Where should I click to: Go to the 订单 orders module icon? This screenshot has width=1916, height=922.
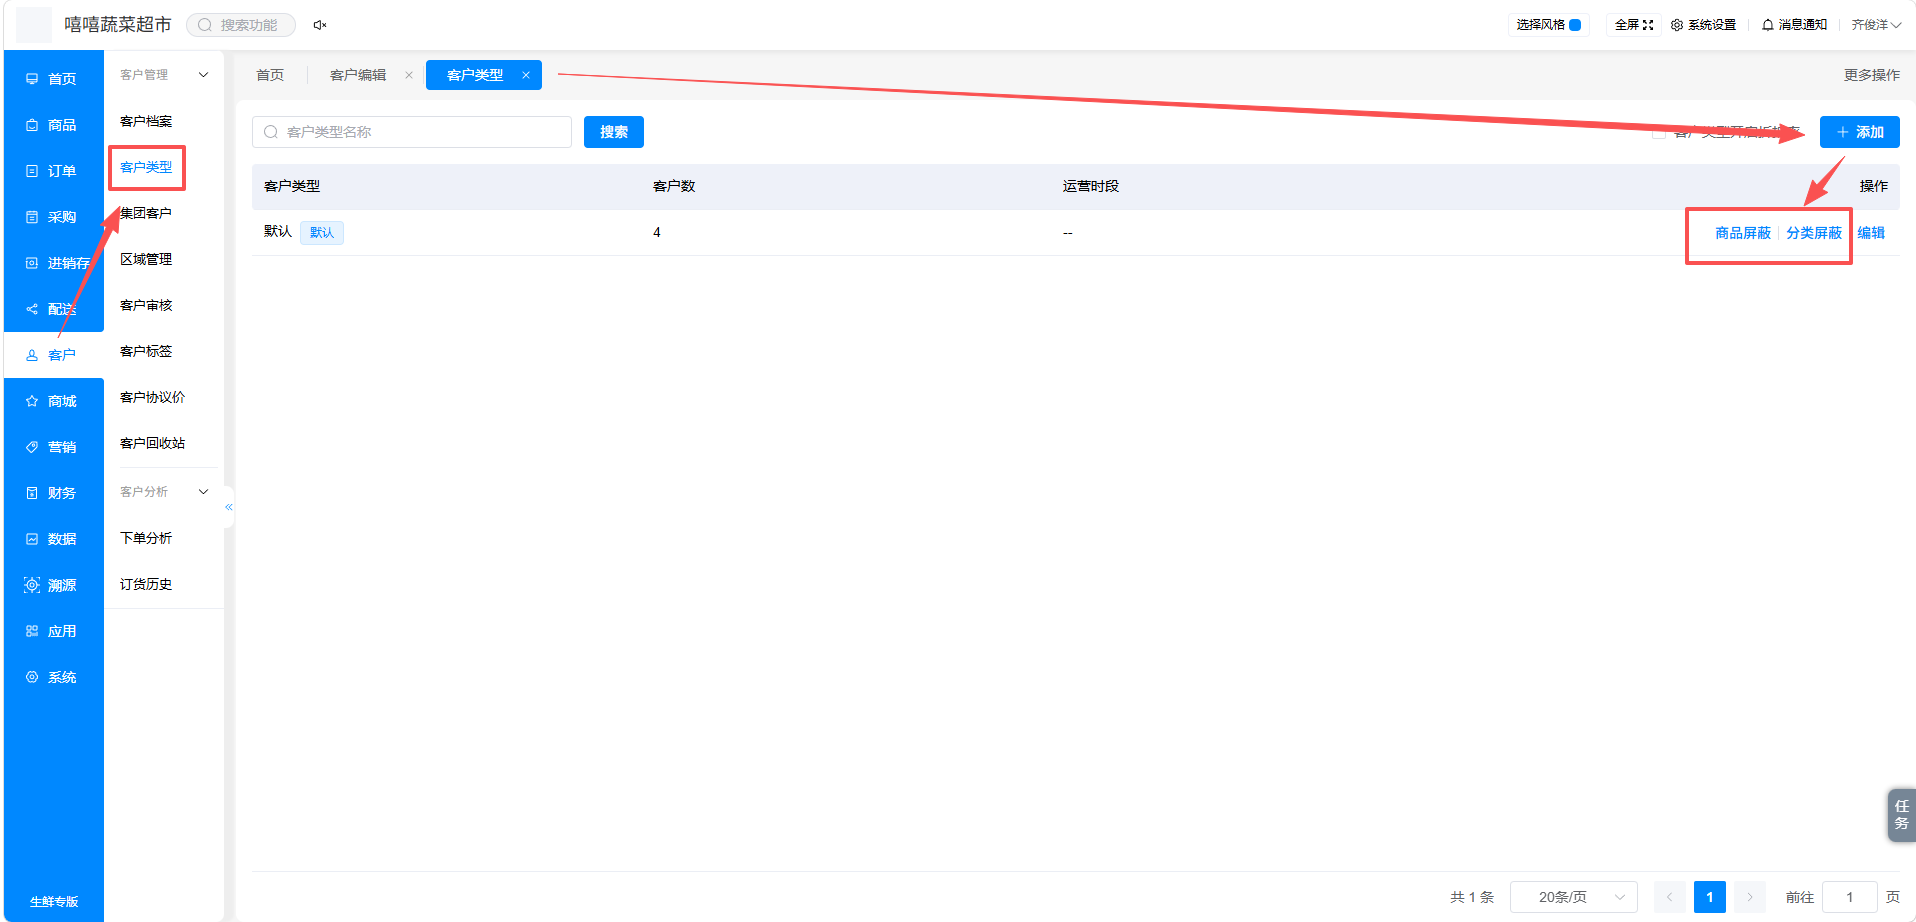pos(32,171)
